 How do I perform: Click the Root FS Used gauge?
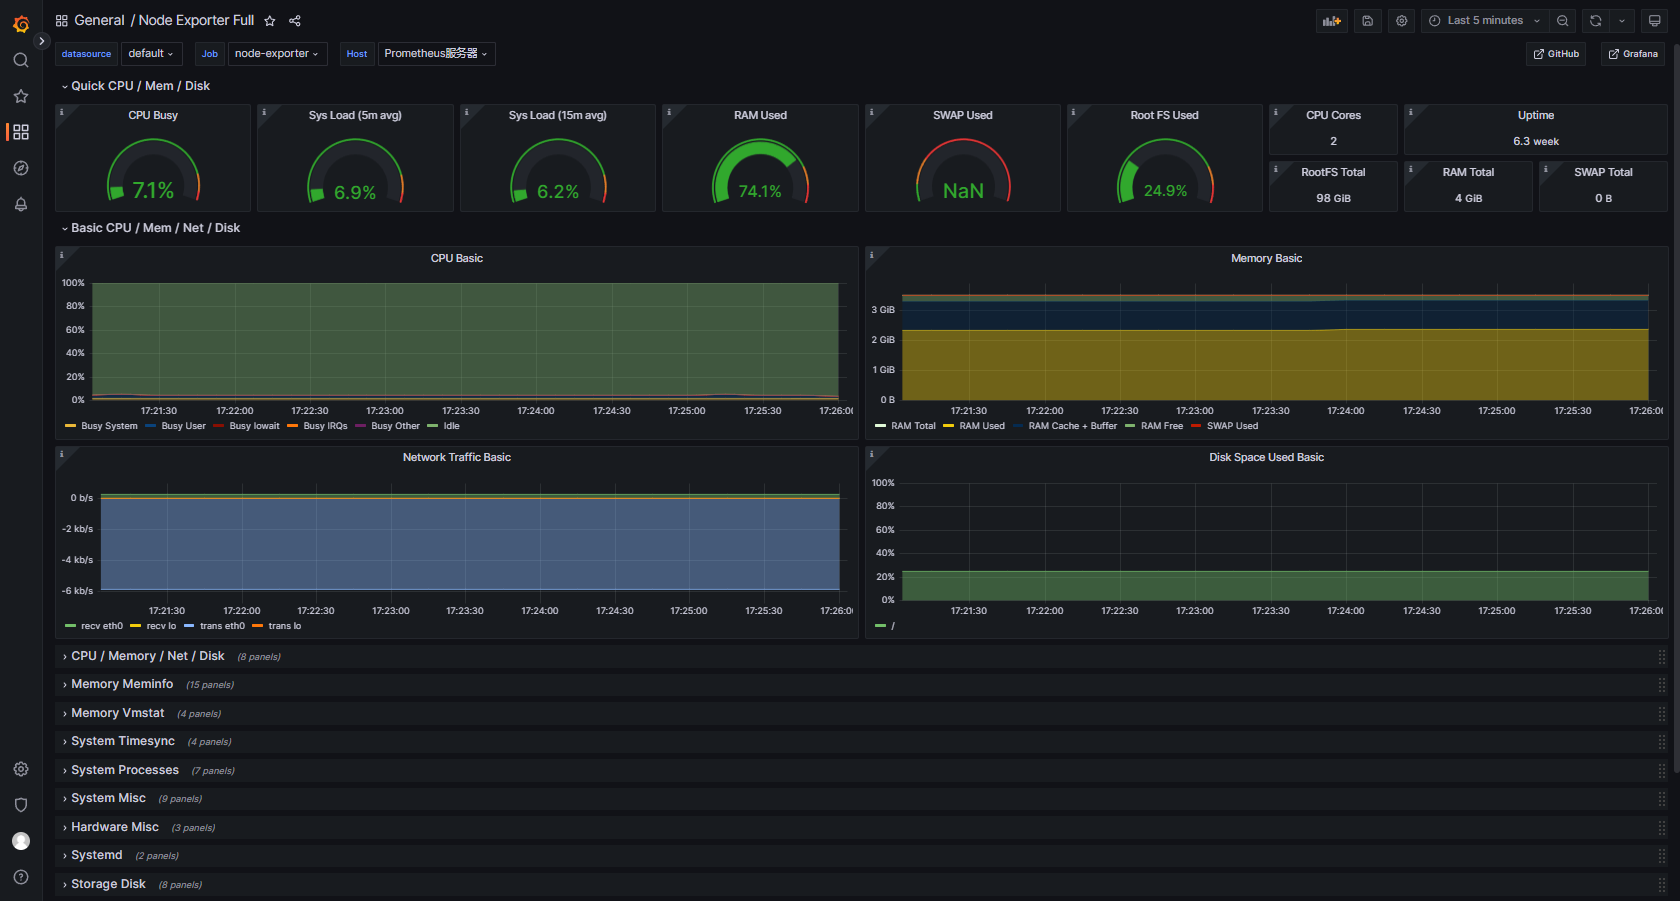pos(1165,171)
